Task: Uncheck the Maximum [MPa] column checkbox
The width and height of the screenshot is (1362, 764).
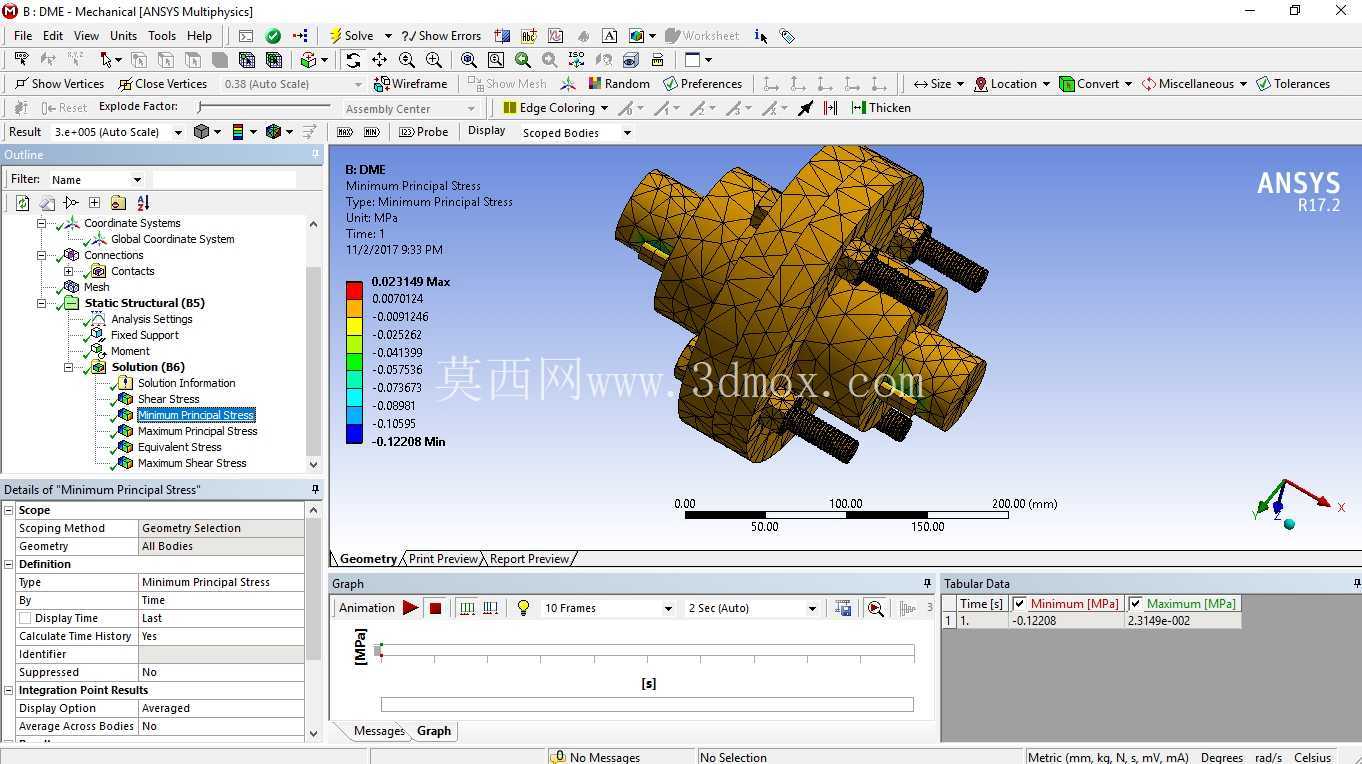Action: tap(1135, 604)
